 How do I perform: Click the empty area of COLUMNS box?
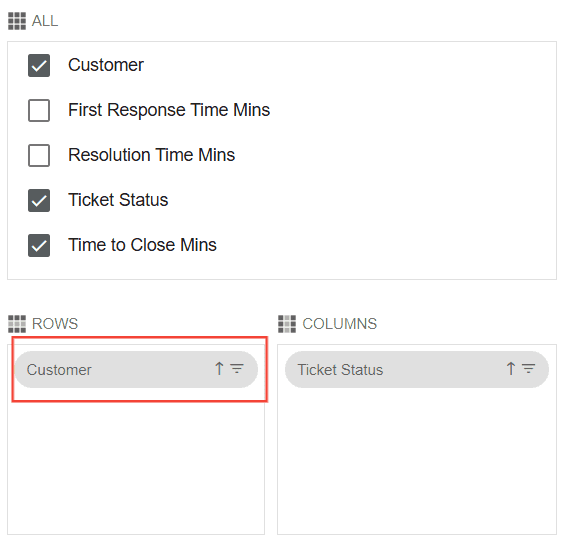(417, 462)
